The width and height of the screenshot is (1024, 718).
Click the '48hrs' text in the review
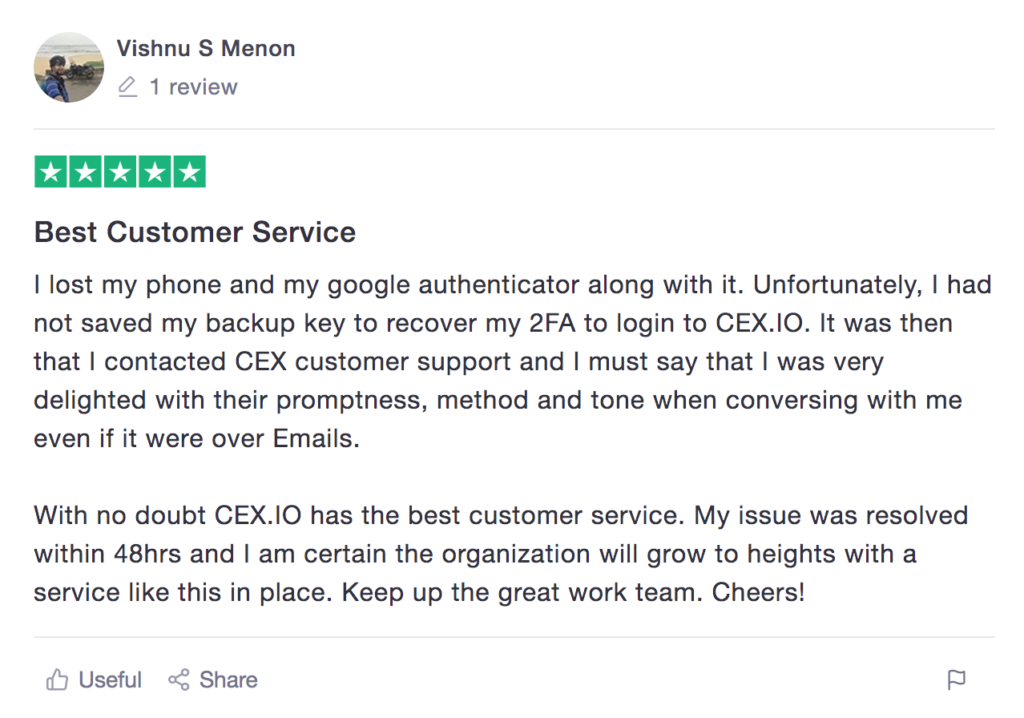point(148,554)
